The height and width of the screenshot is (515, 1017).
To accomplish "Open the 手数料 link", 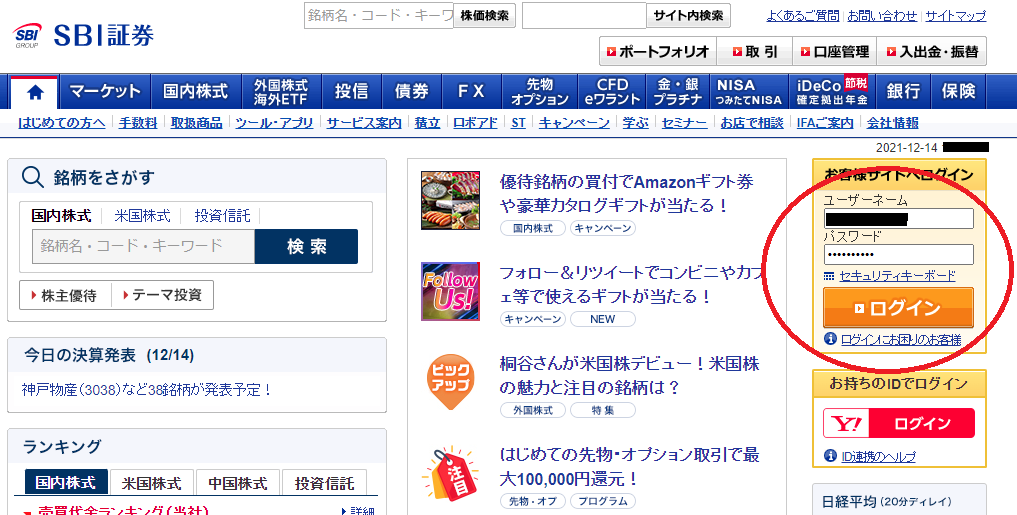I will [x=138, y=123].
